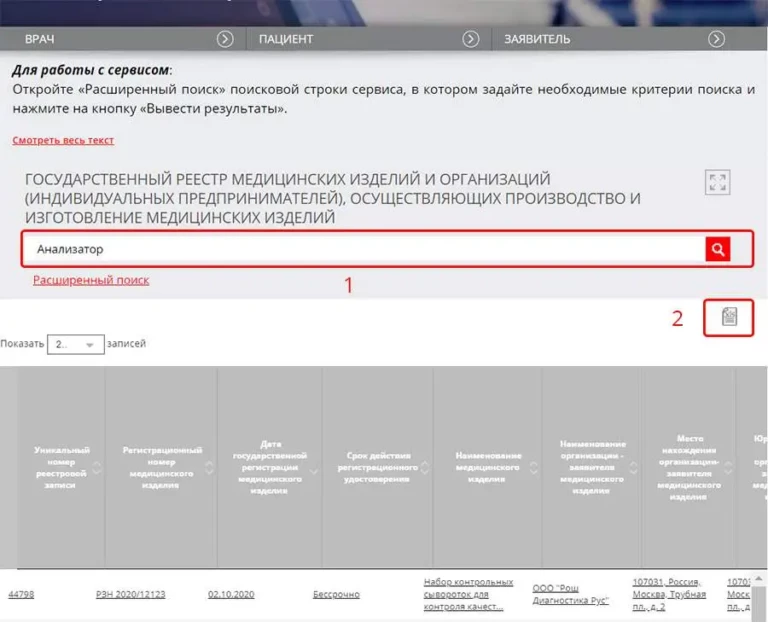
Task: Sort by «Место нахождения организации-заявителя» column
Action: click(x=728, y=468)
